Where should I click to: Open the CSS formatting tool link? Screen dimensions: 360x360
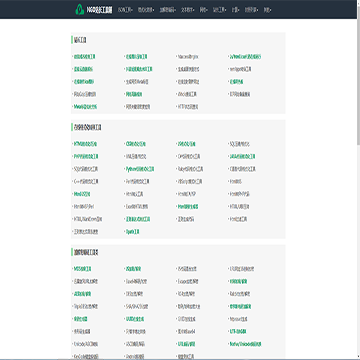pos(135,144)
